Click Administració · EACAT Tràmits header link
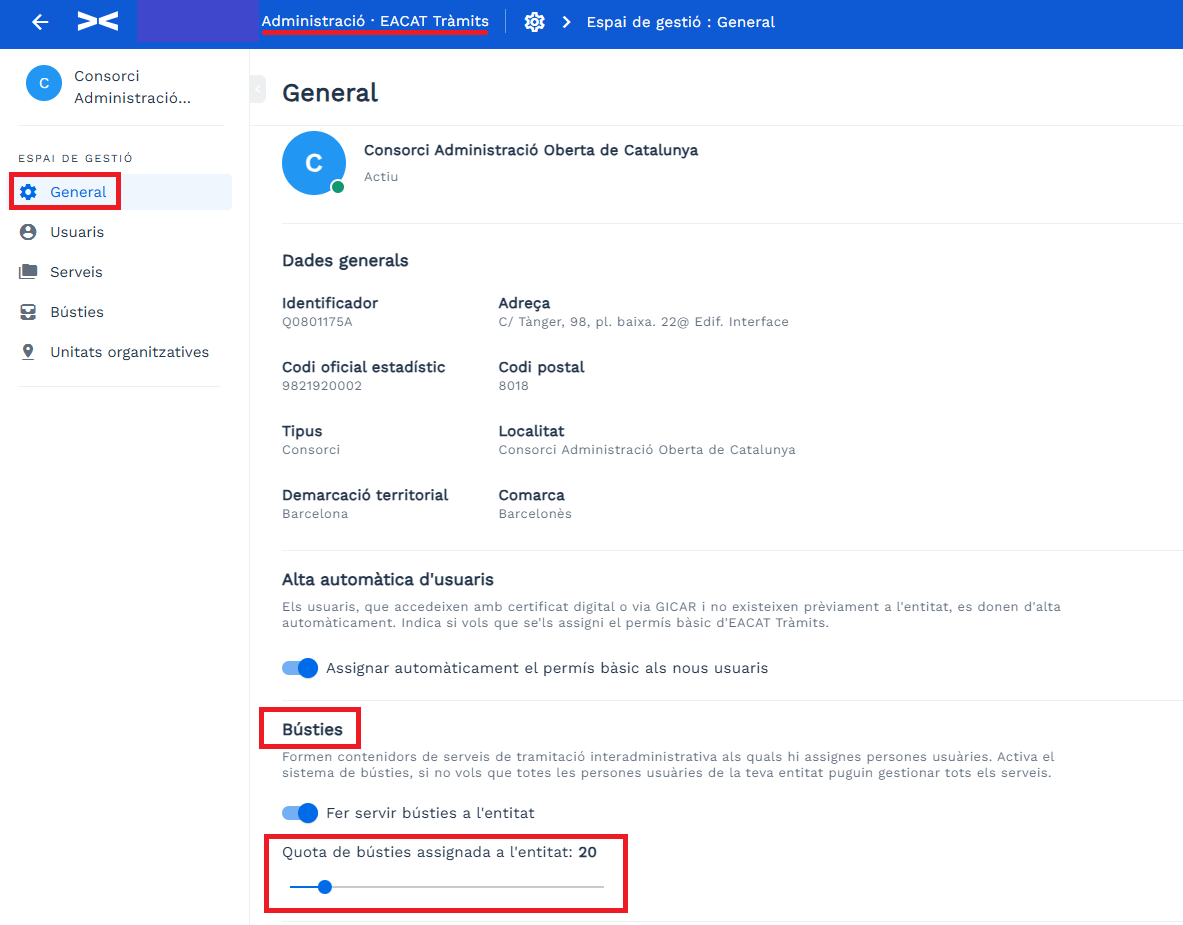1183x925 pixels. pyautogui.click(x=375, y=21)
